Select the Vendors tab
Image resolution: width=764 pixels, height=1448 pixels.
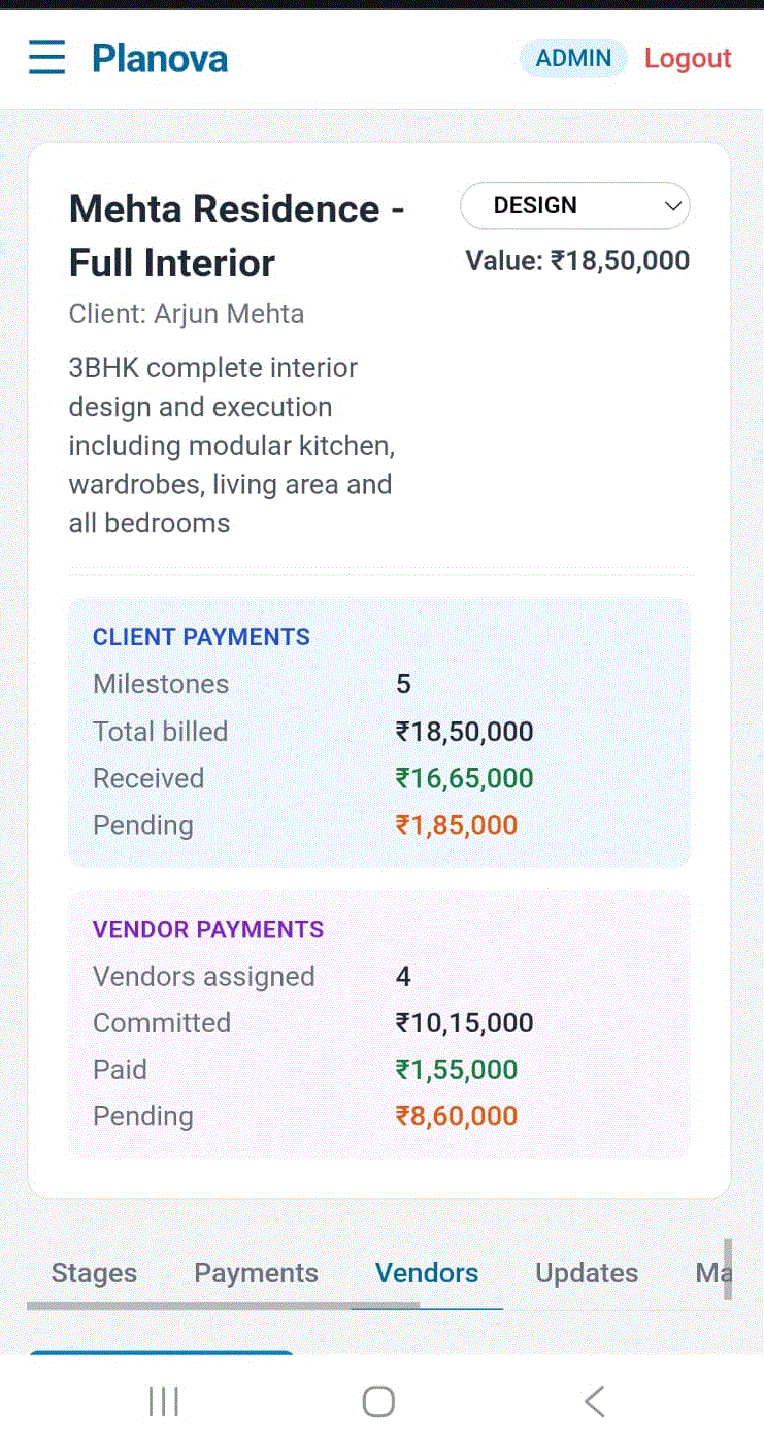click(427, 1273)
